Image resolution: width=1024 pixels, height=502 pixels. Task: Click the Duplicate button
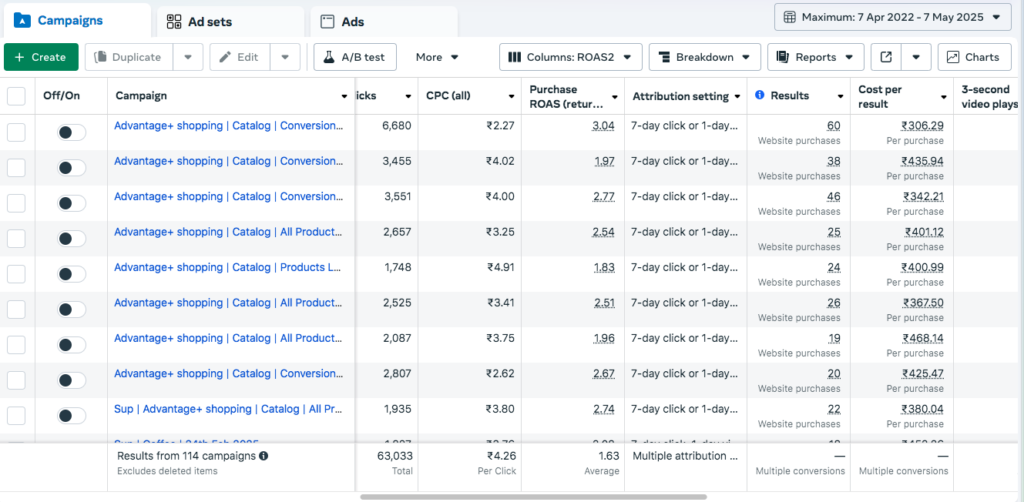tap(128, 57)
